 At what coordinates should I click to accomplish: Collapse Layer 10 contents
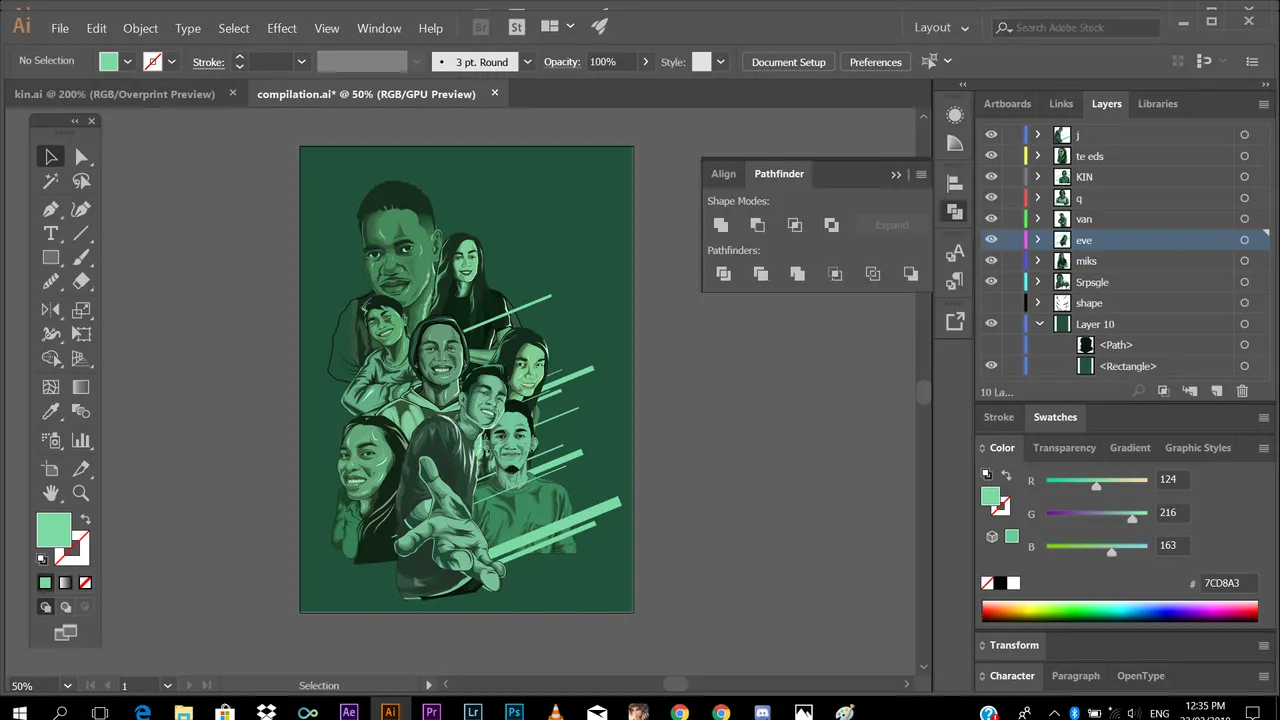pyautogui.click(x=1039, y=324)
